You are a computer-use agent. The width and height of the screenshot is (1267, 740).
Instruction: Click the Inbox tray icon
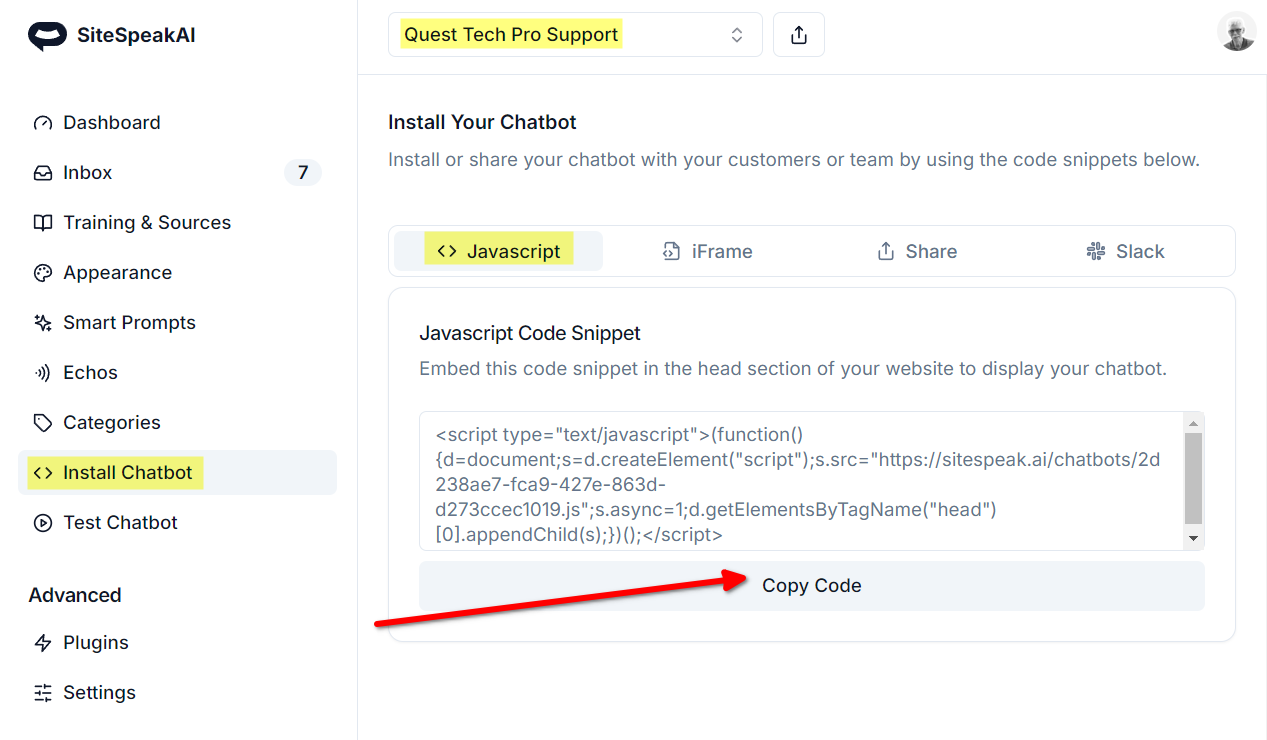42,173
